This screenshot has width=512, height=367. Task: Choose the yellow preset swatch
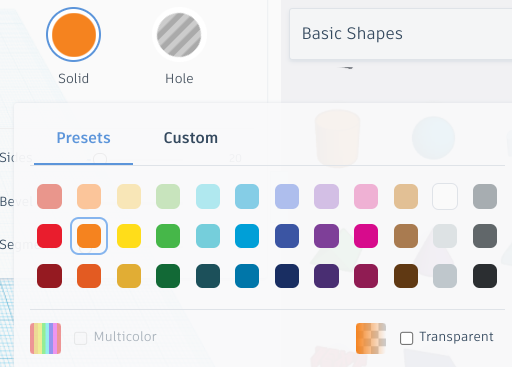(129, 236)
